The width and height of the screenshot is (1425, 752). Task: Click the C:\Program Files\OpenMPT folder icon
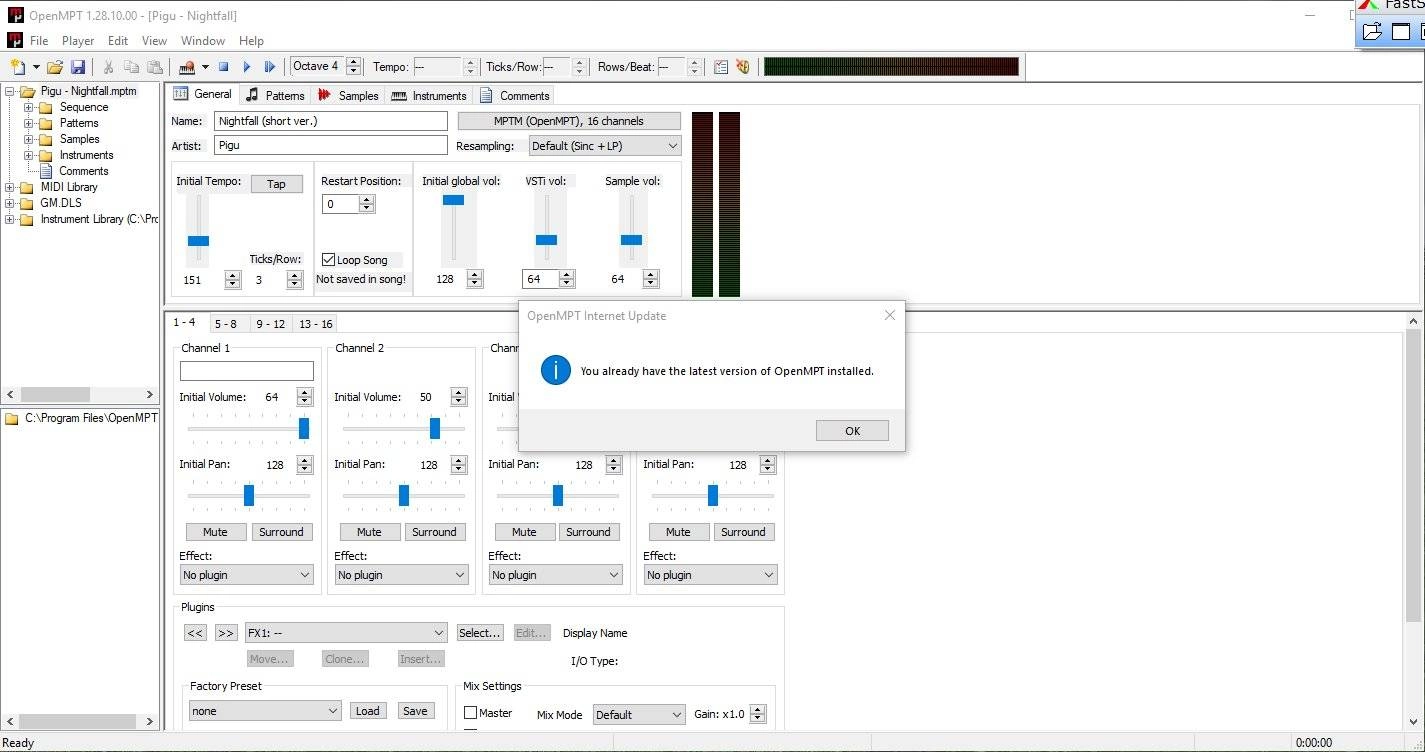click(x=12, y=418)
